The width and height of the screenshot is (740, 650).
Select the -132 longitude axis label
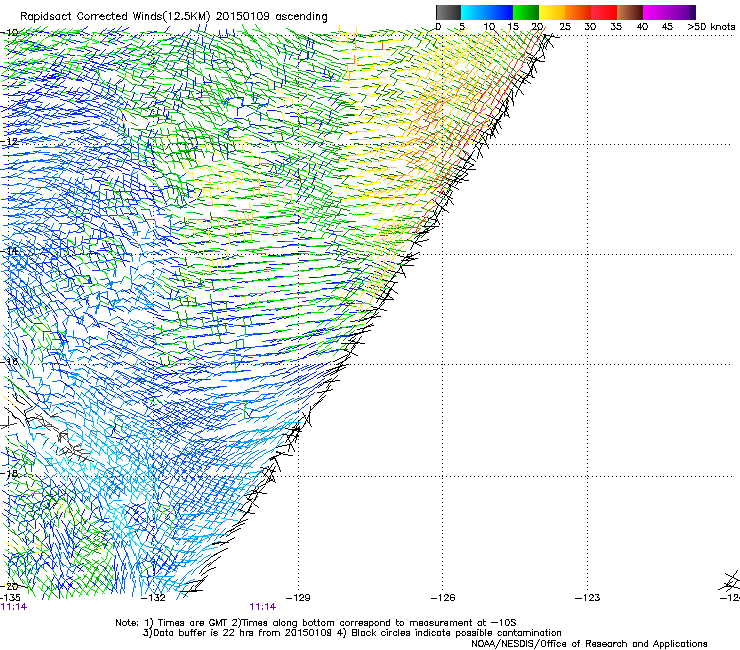tap(154, 598)
